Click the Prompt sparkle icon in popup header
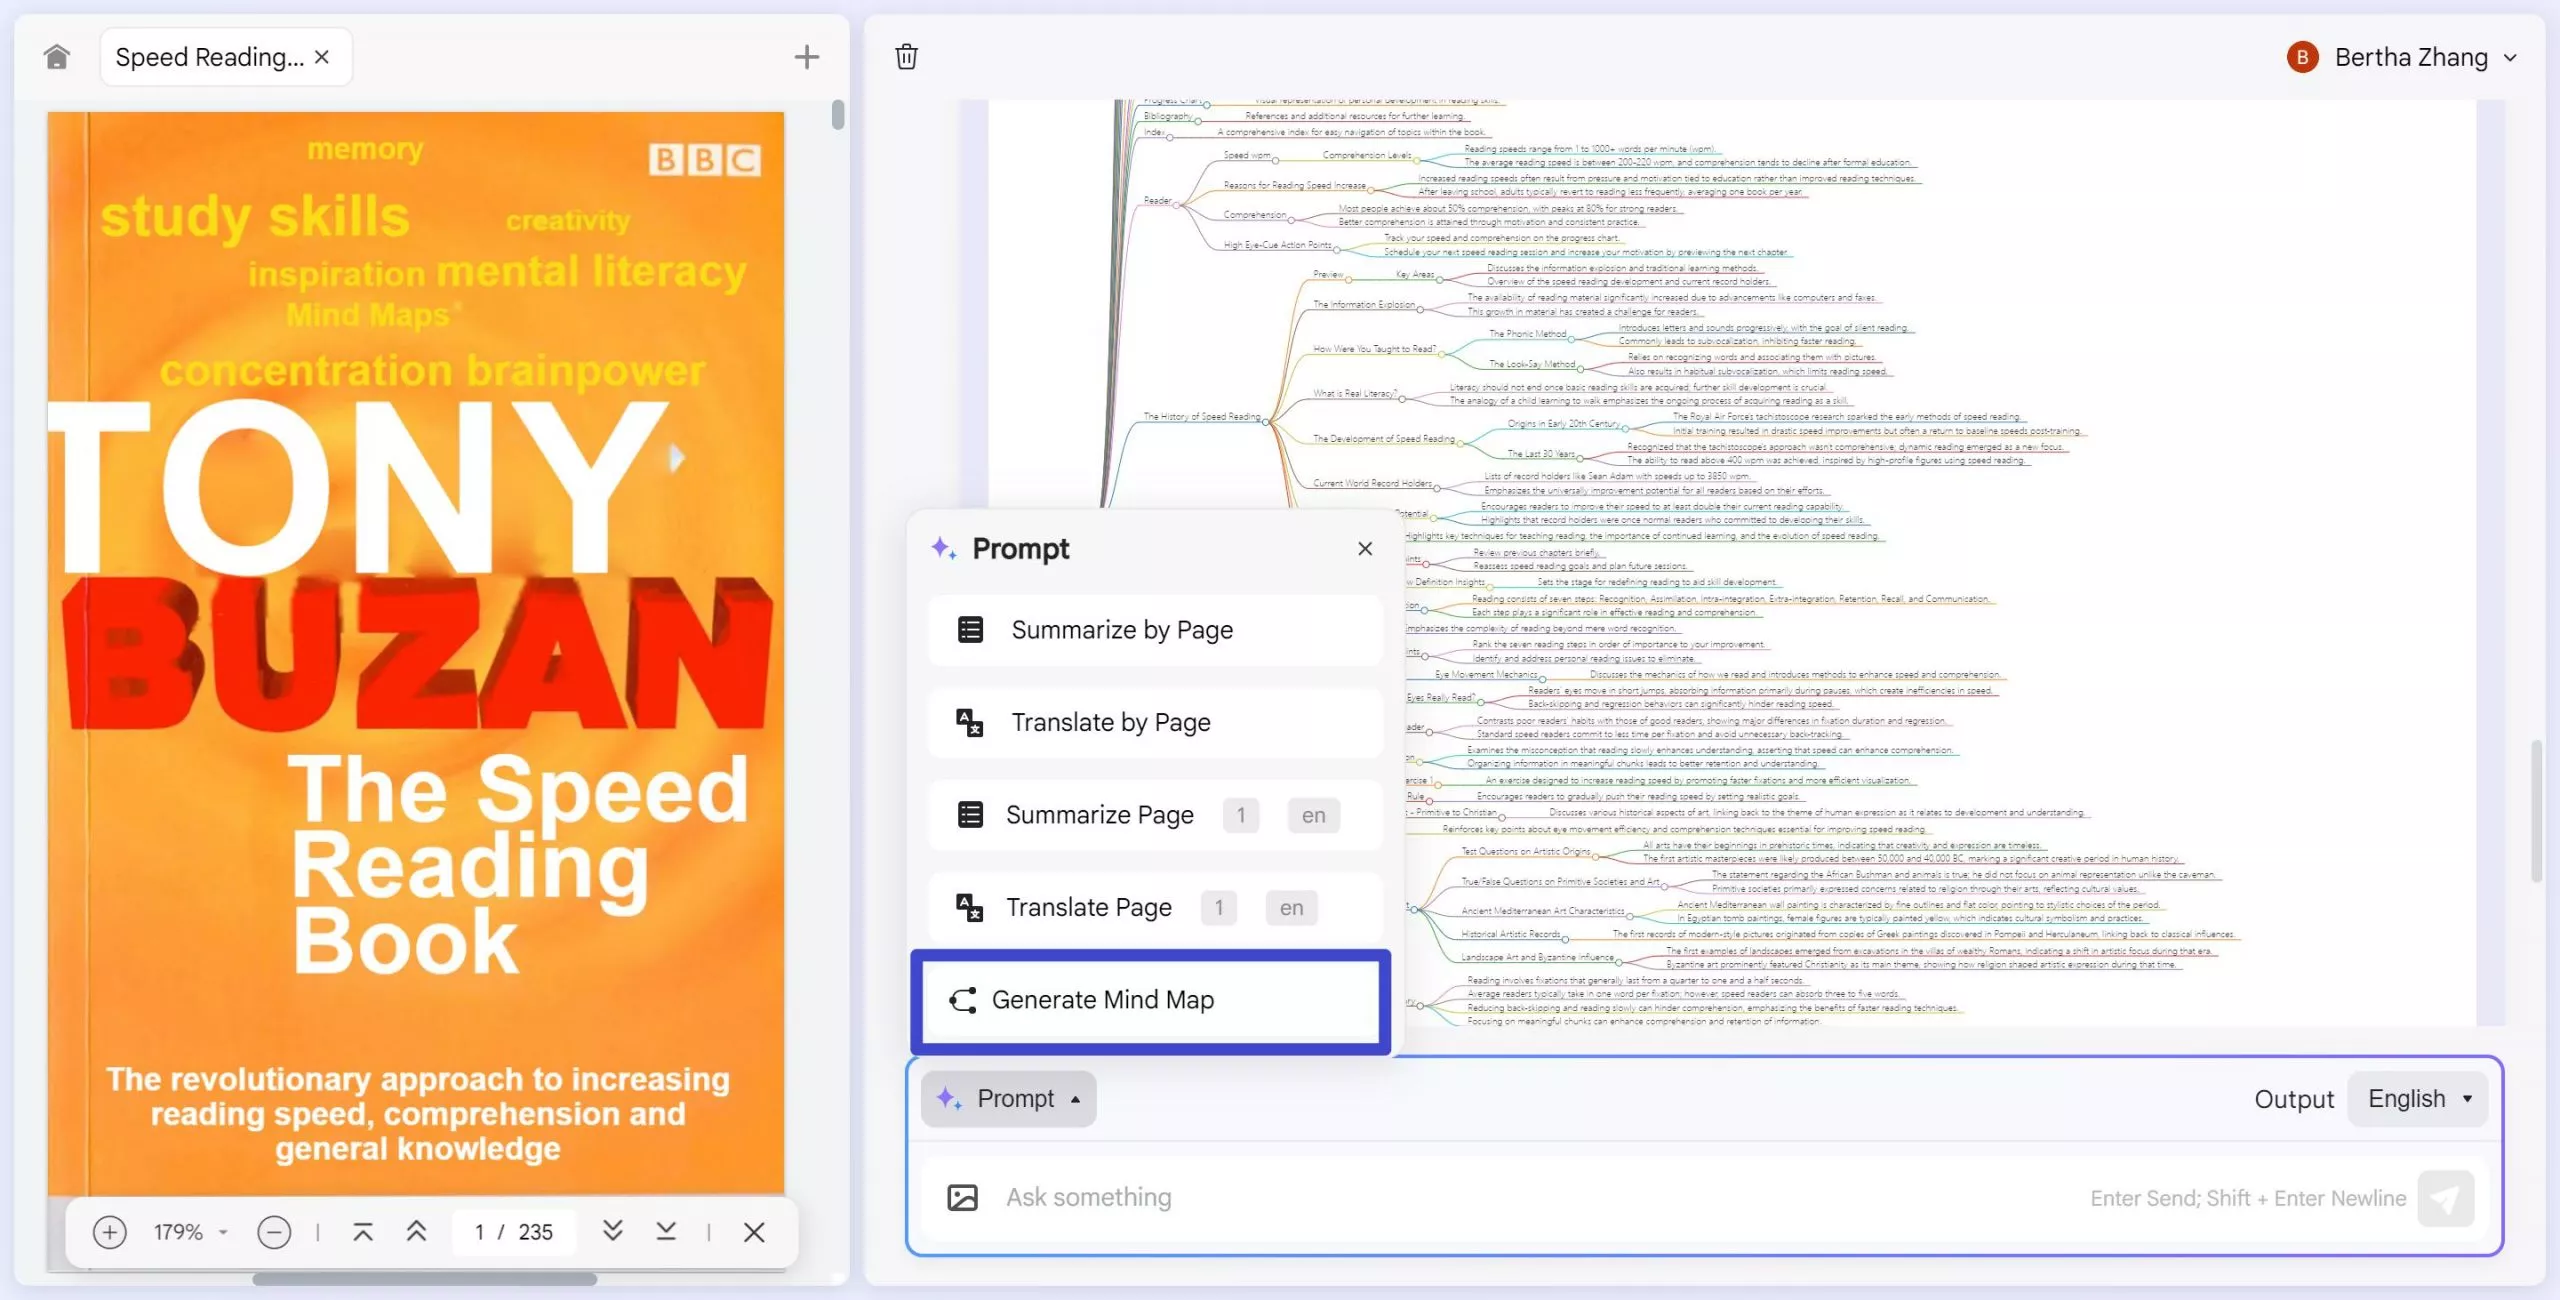Viewport: 2560px width, 1300px height. point(944,548)
